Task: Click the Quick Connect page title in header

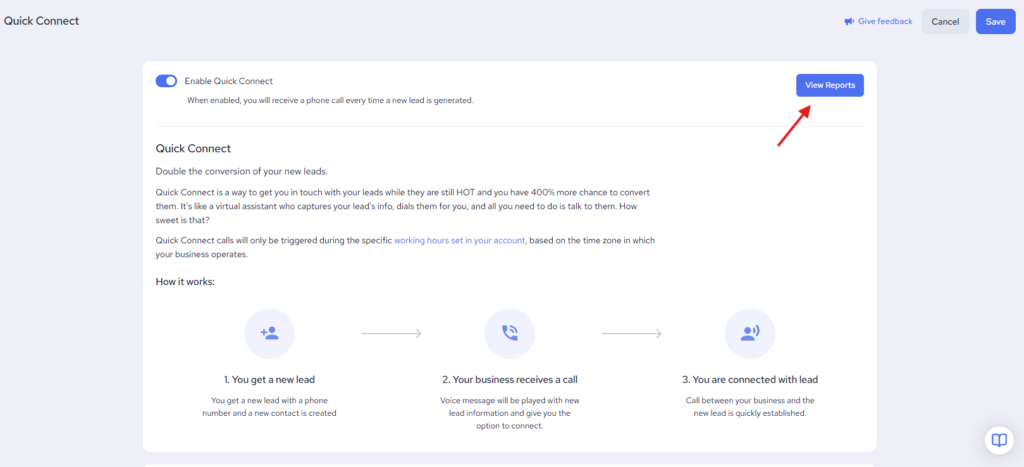Action: click(x=41, y=21)
